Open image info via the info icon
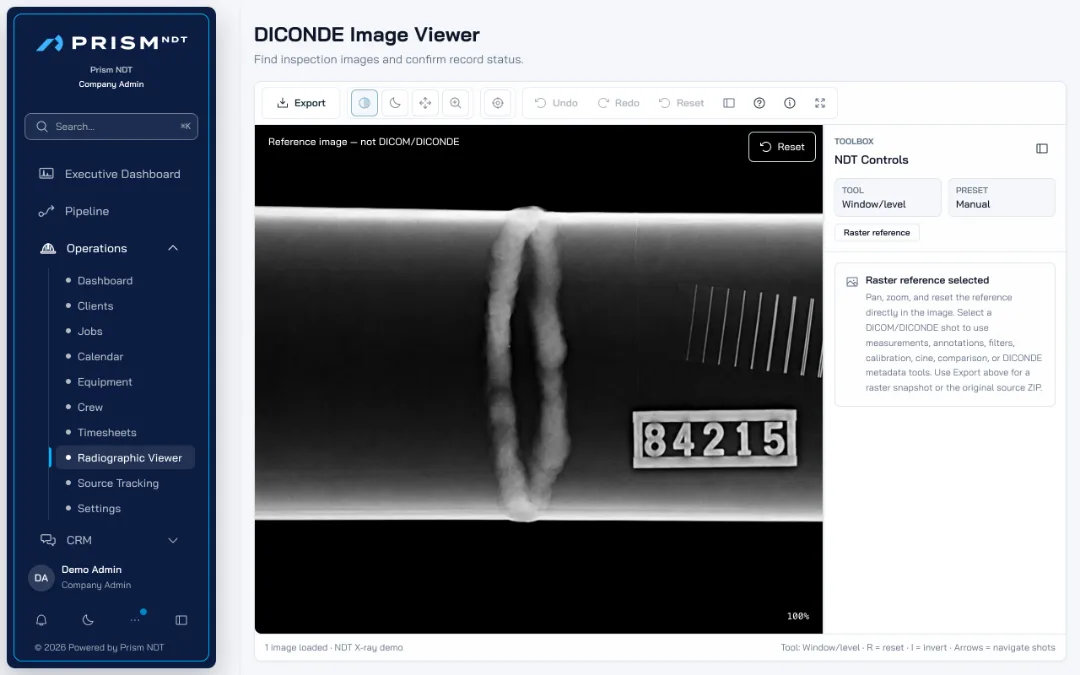This screenshot has height=675, width=1080. [789, 103]
